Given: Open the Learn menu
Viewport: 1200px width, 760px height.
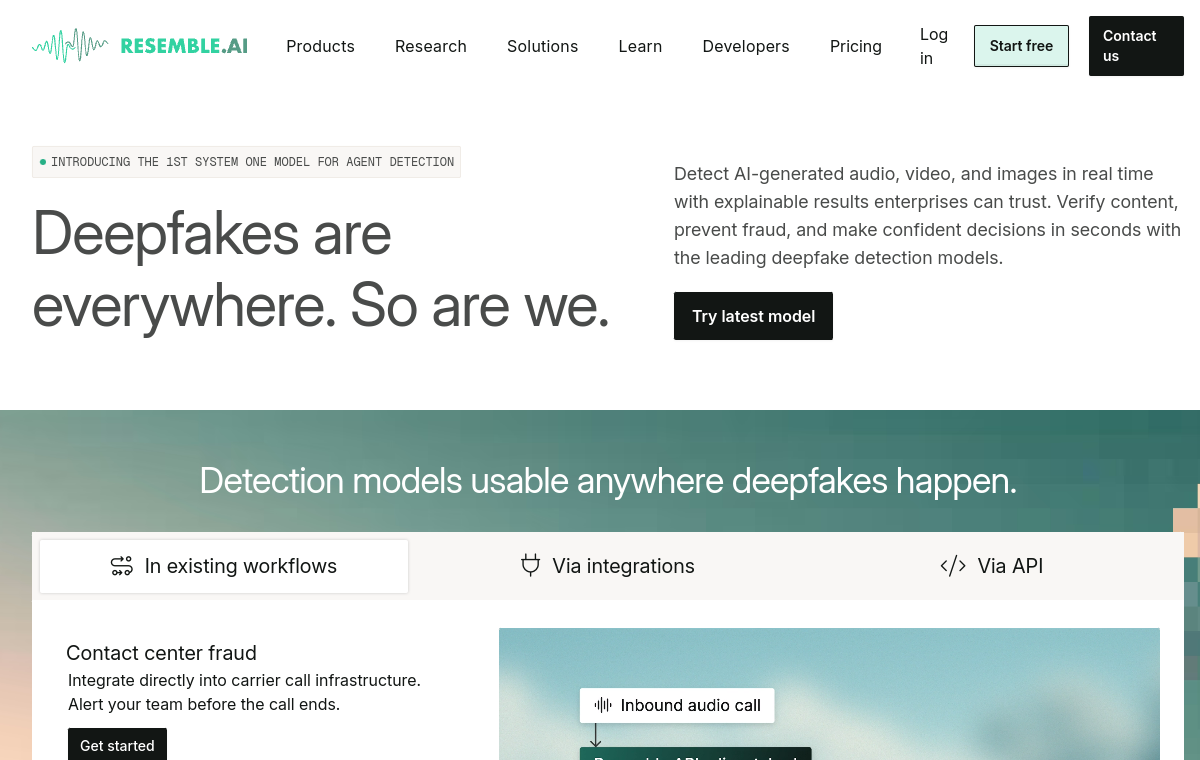Looking at the screenshot, I should tap(640, 46).
